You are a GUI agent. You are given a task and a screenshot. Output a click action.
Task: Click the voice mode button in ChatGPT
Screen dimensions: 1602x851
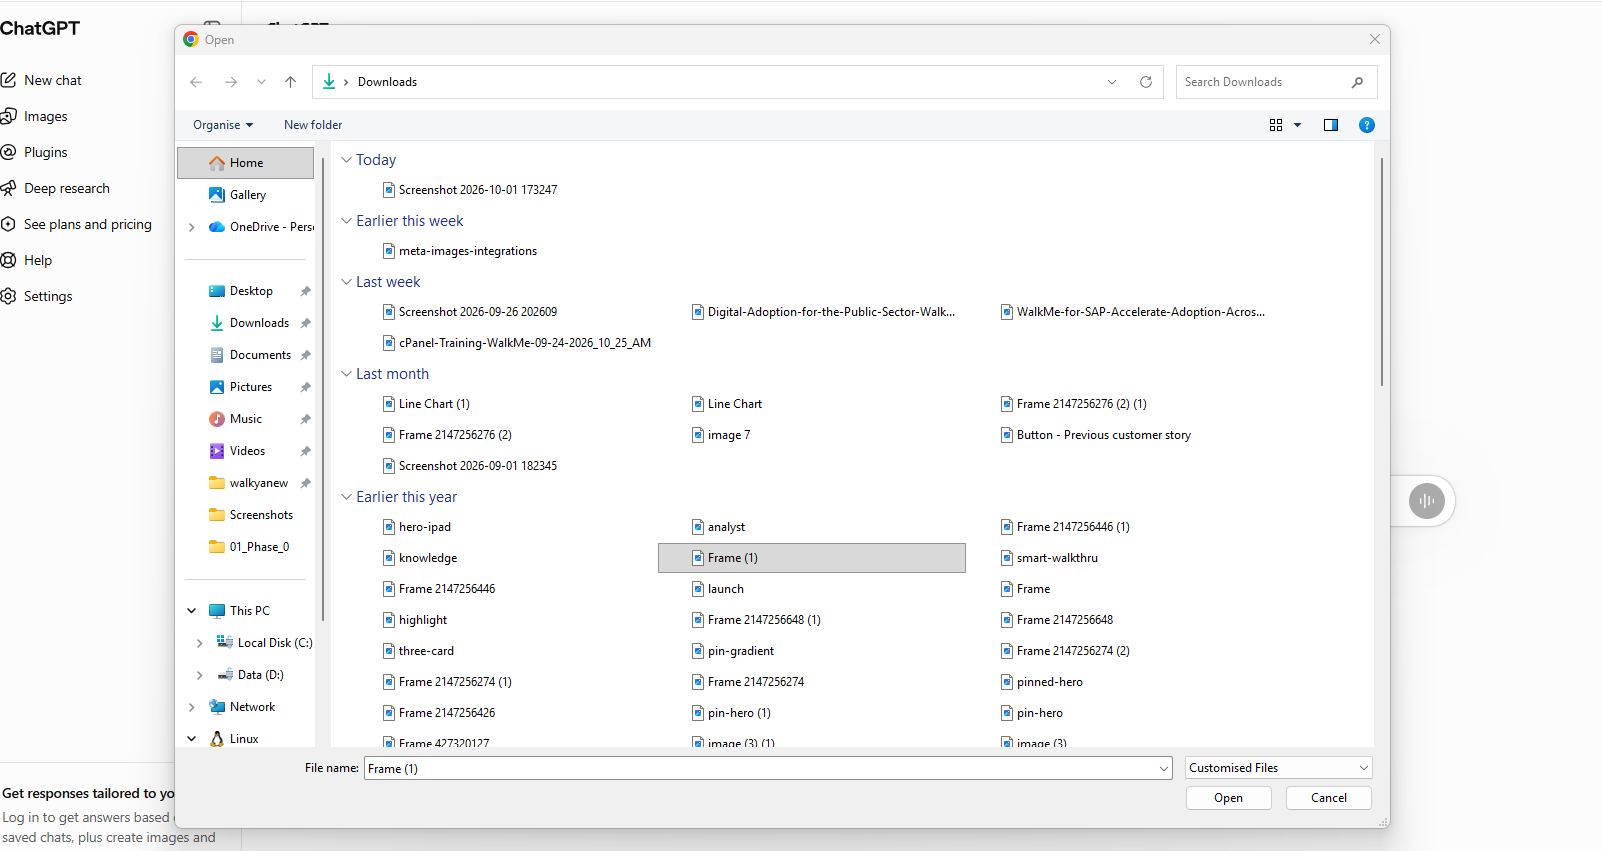(1427, 501)
